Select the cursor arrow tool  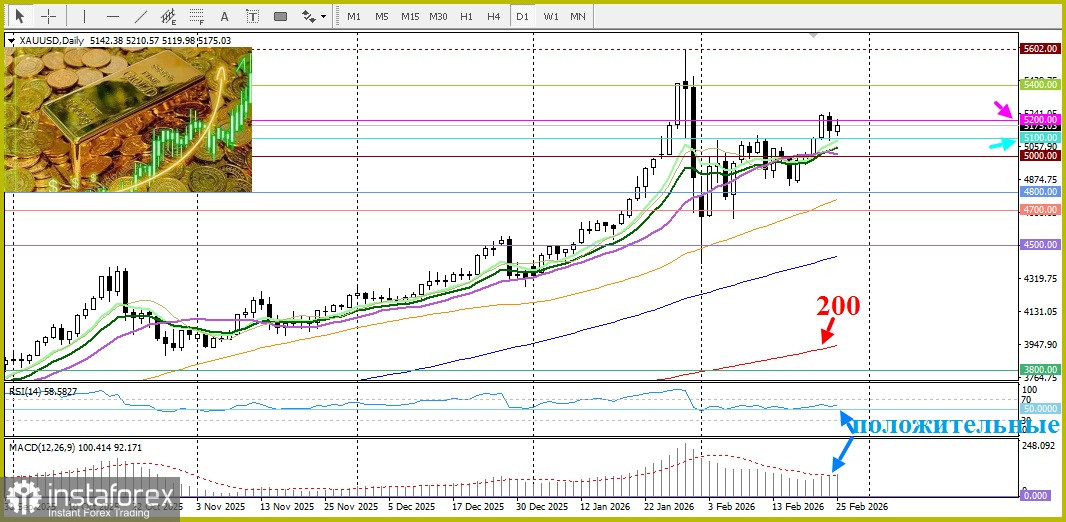[19, 16]
